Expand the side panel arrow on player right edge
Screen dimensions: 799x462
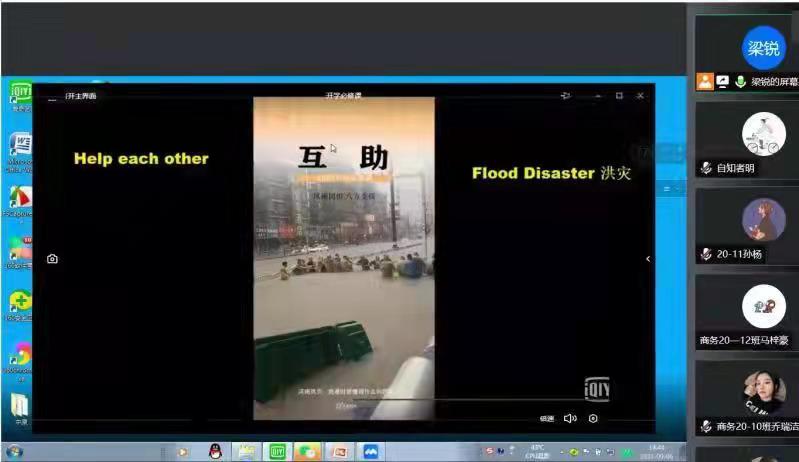click(x=647, y=259)
